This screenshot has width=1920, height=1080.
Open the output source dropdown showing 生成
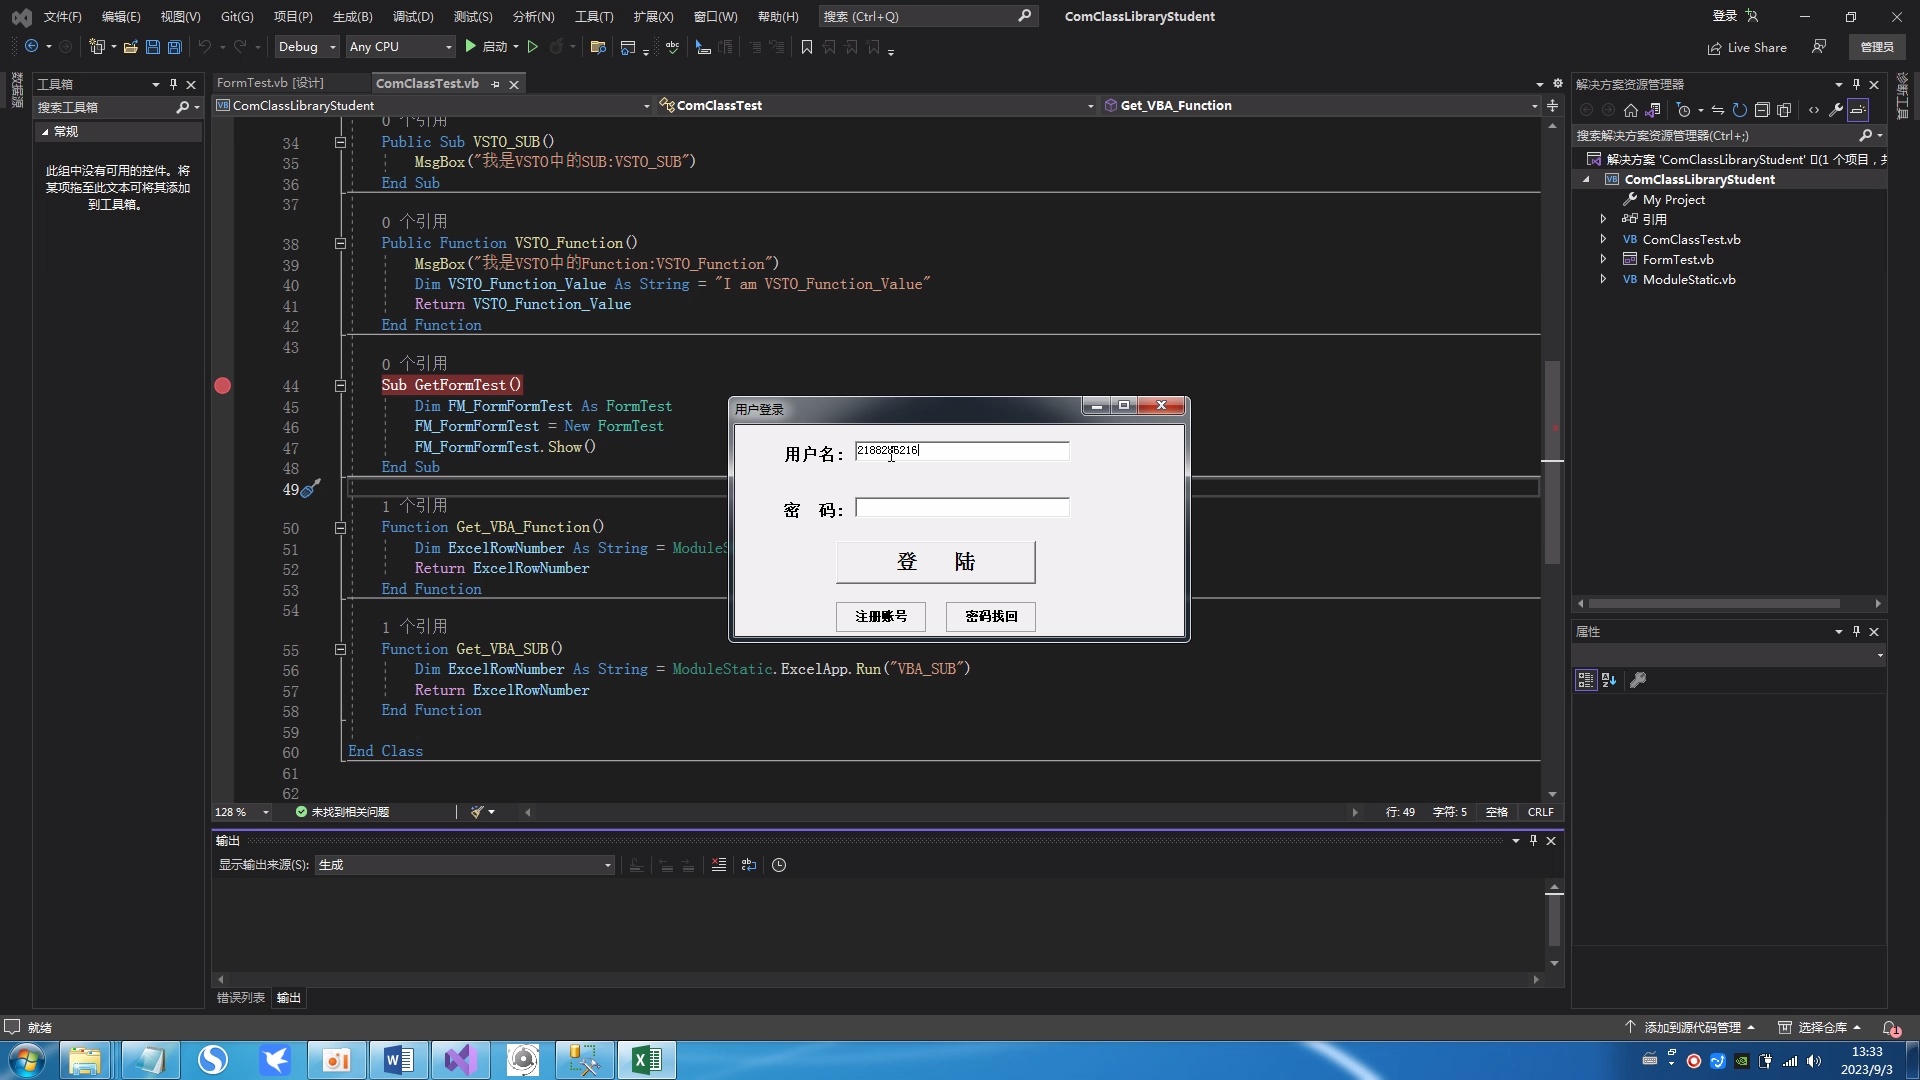click(x=464, y=865)
